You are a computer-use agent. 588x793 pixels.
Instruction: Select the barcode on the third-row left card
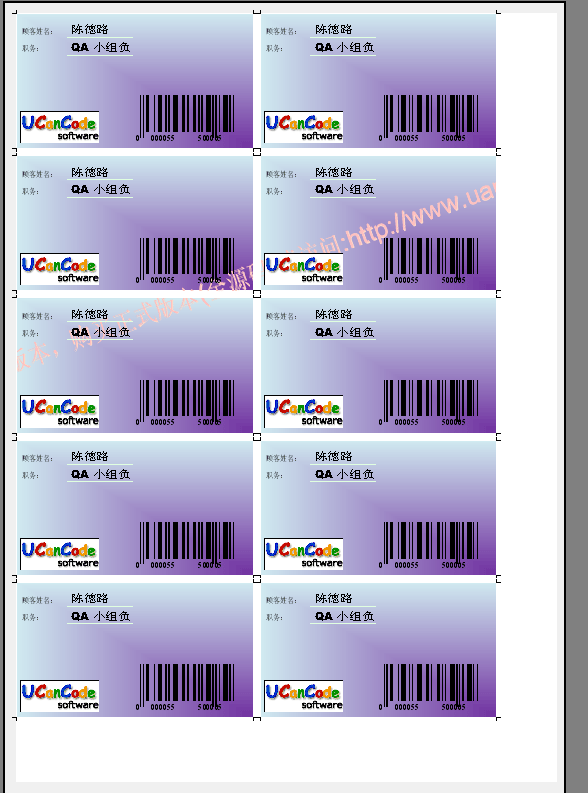coord(186,402)
